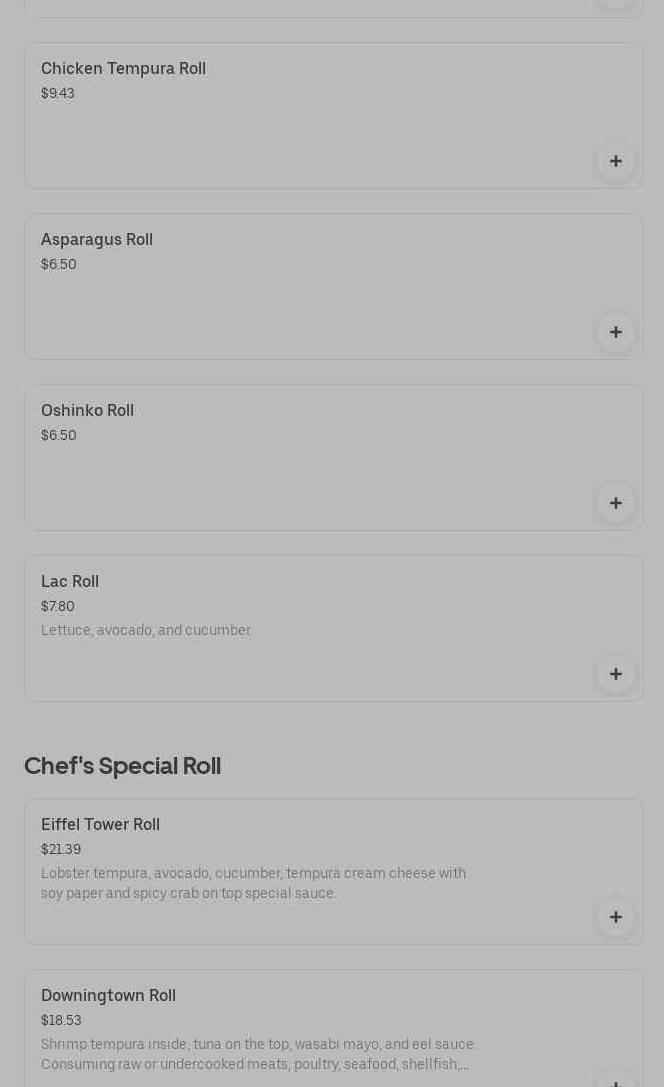Open Downingtown Roll item title

(108, 996)
